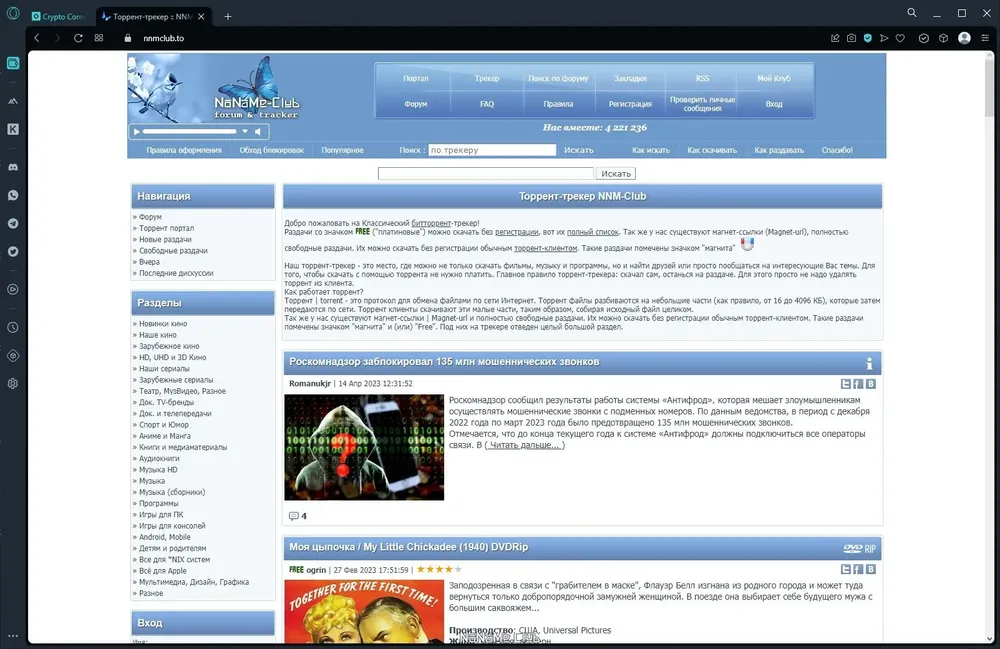Expand the audio player dropdown arrow

(244, 131)
